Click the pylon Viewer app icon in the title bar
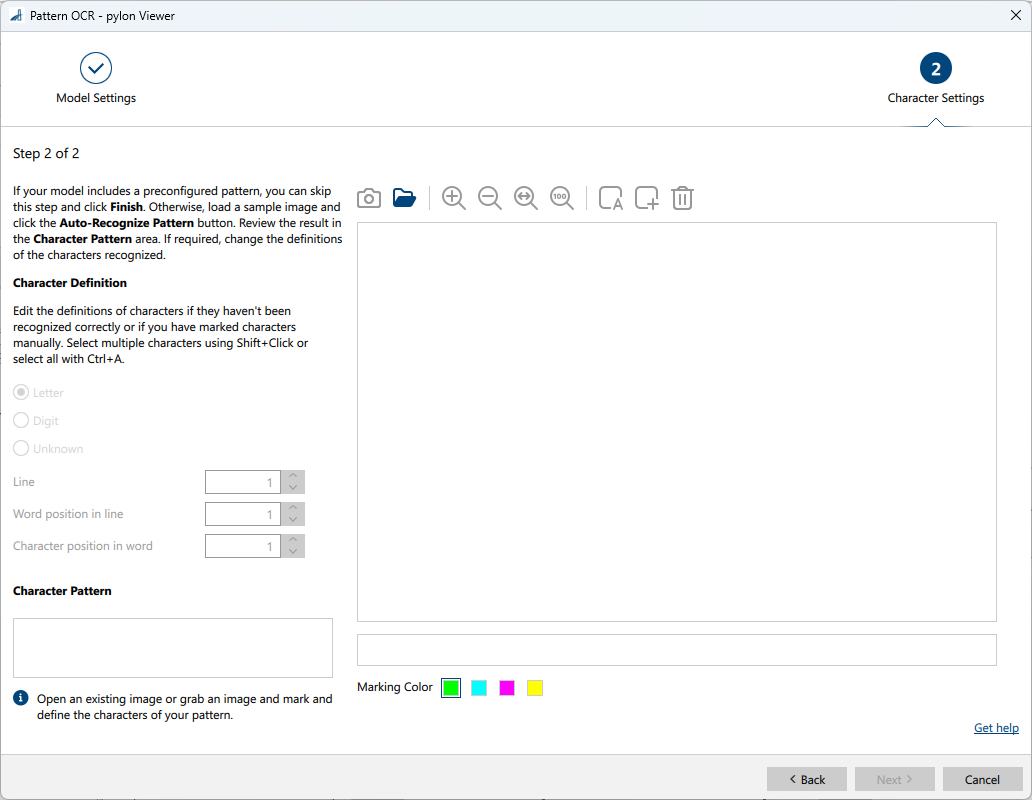The width and height of the screenshot is (1032, 800). tap(16, 15)
